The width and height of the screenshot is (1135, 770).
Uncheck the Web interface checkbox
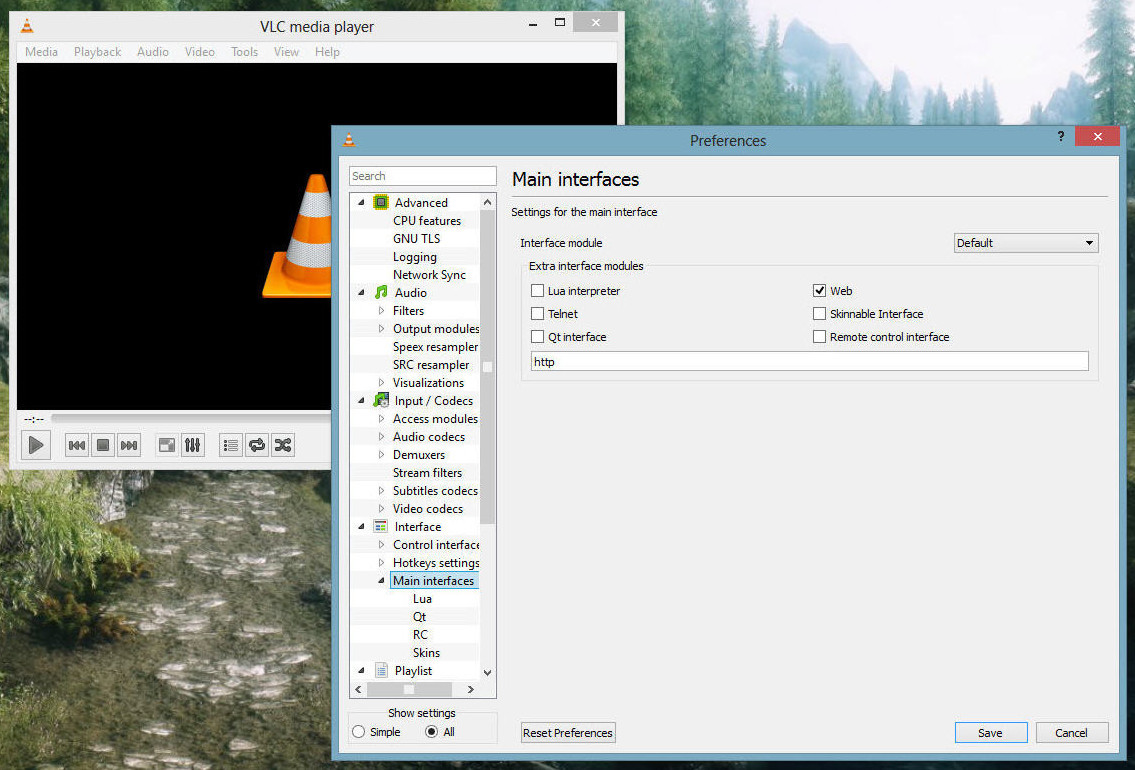click(819, 291)
